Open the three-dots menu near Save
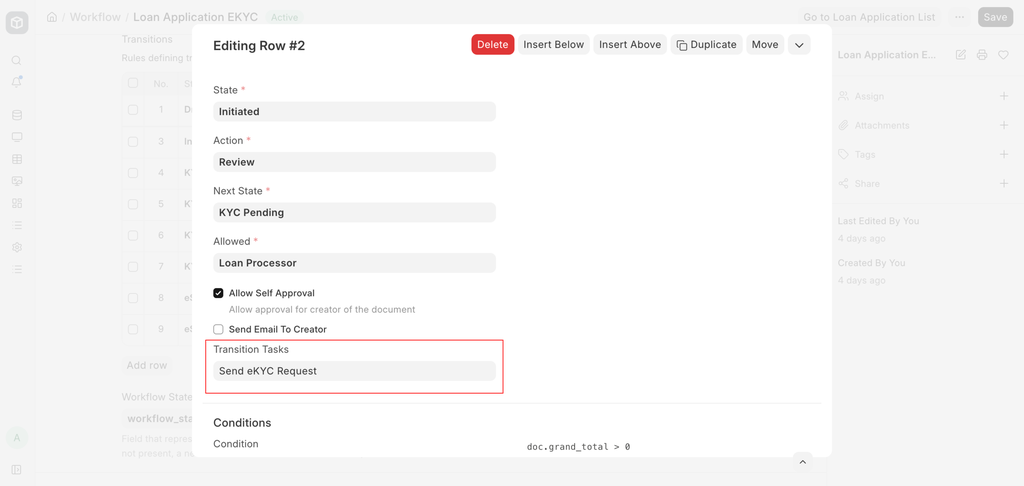 959,17
